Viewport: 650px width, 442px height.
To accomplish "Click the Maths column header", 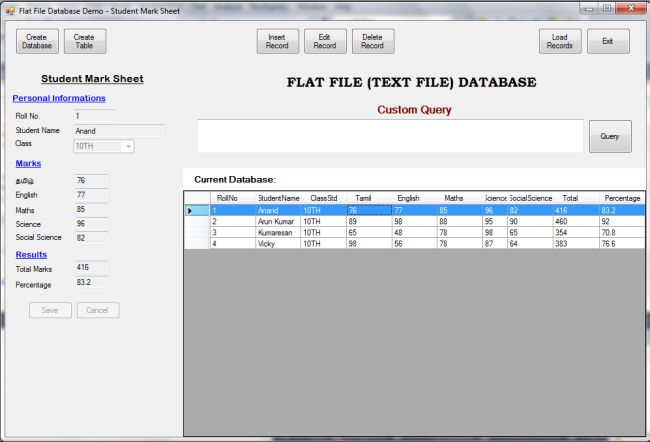I will pos(460,198).
